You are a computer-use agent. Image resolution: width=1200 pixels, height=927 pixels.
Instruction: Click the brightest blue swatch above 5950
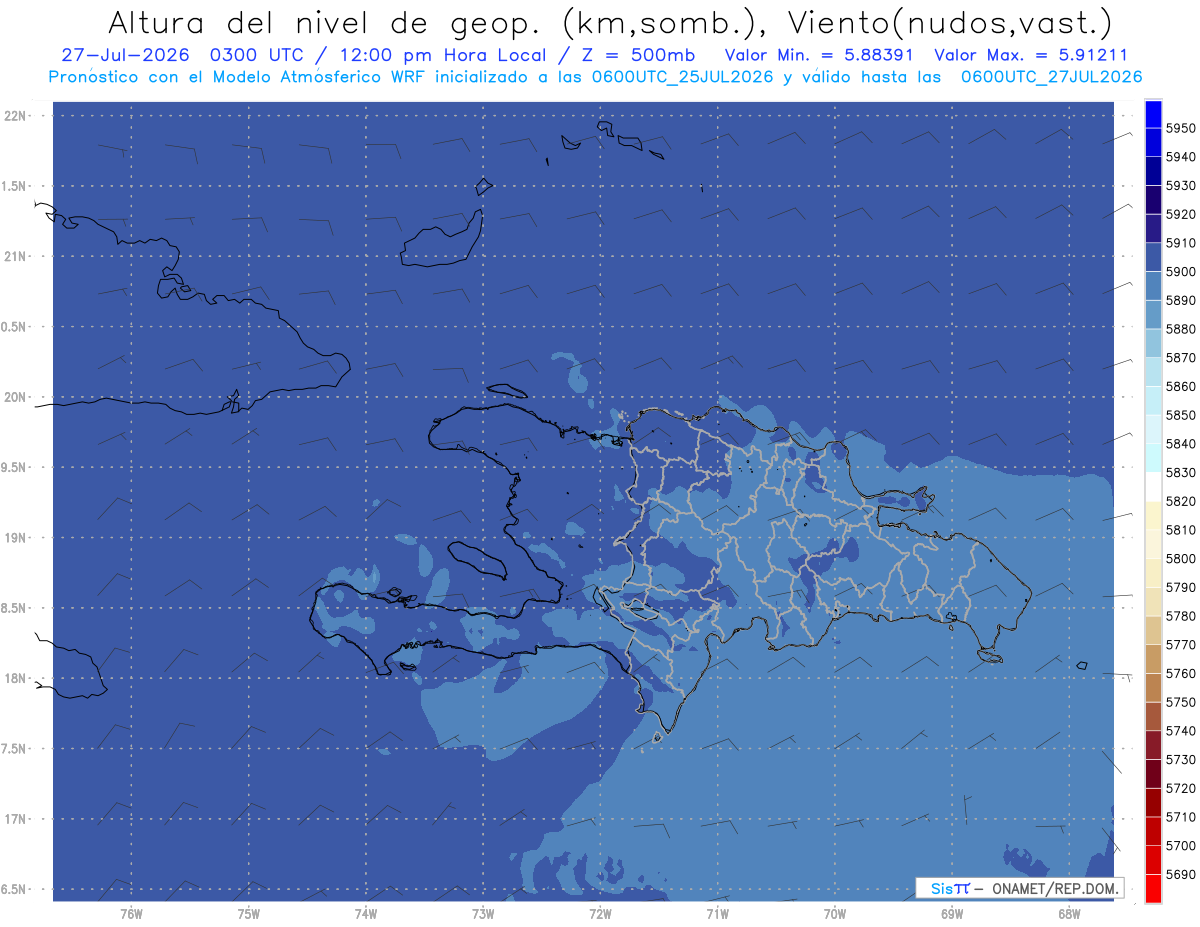(1153, 114)
